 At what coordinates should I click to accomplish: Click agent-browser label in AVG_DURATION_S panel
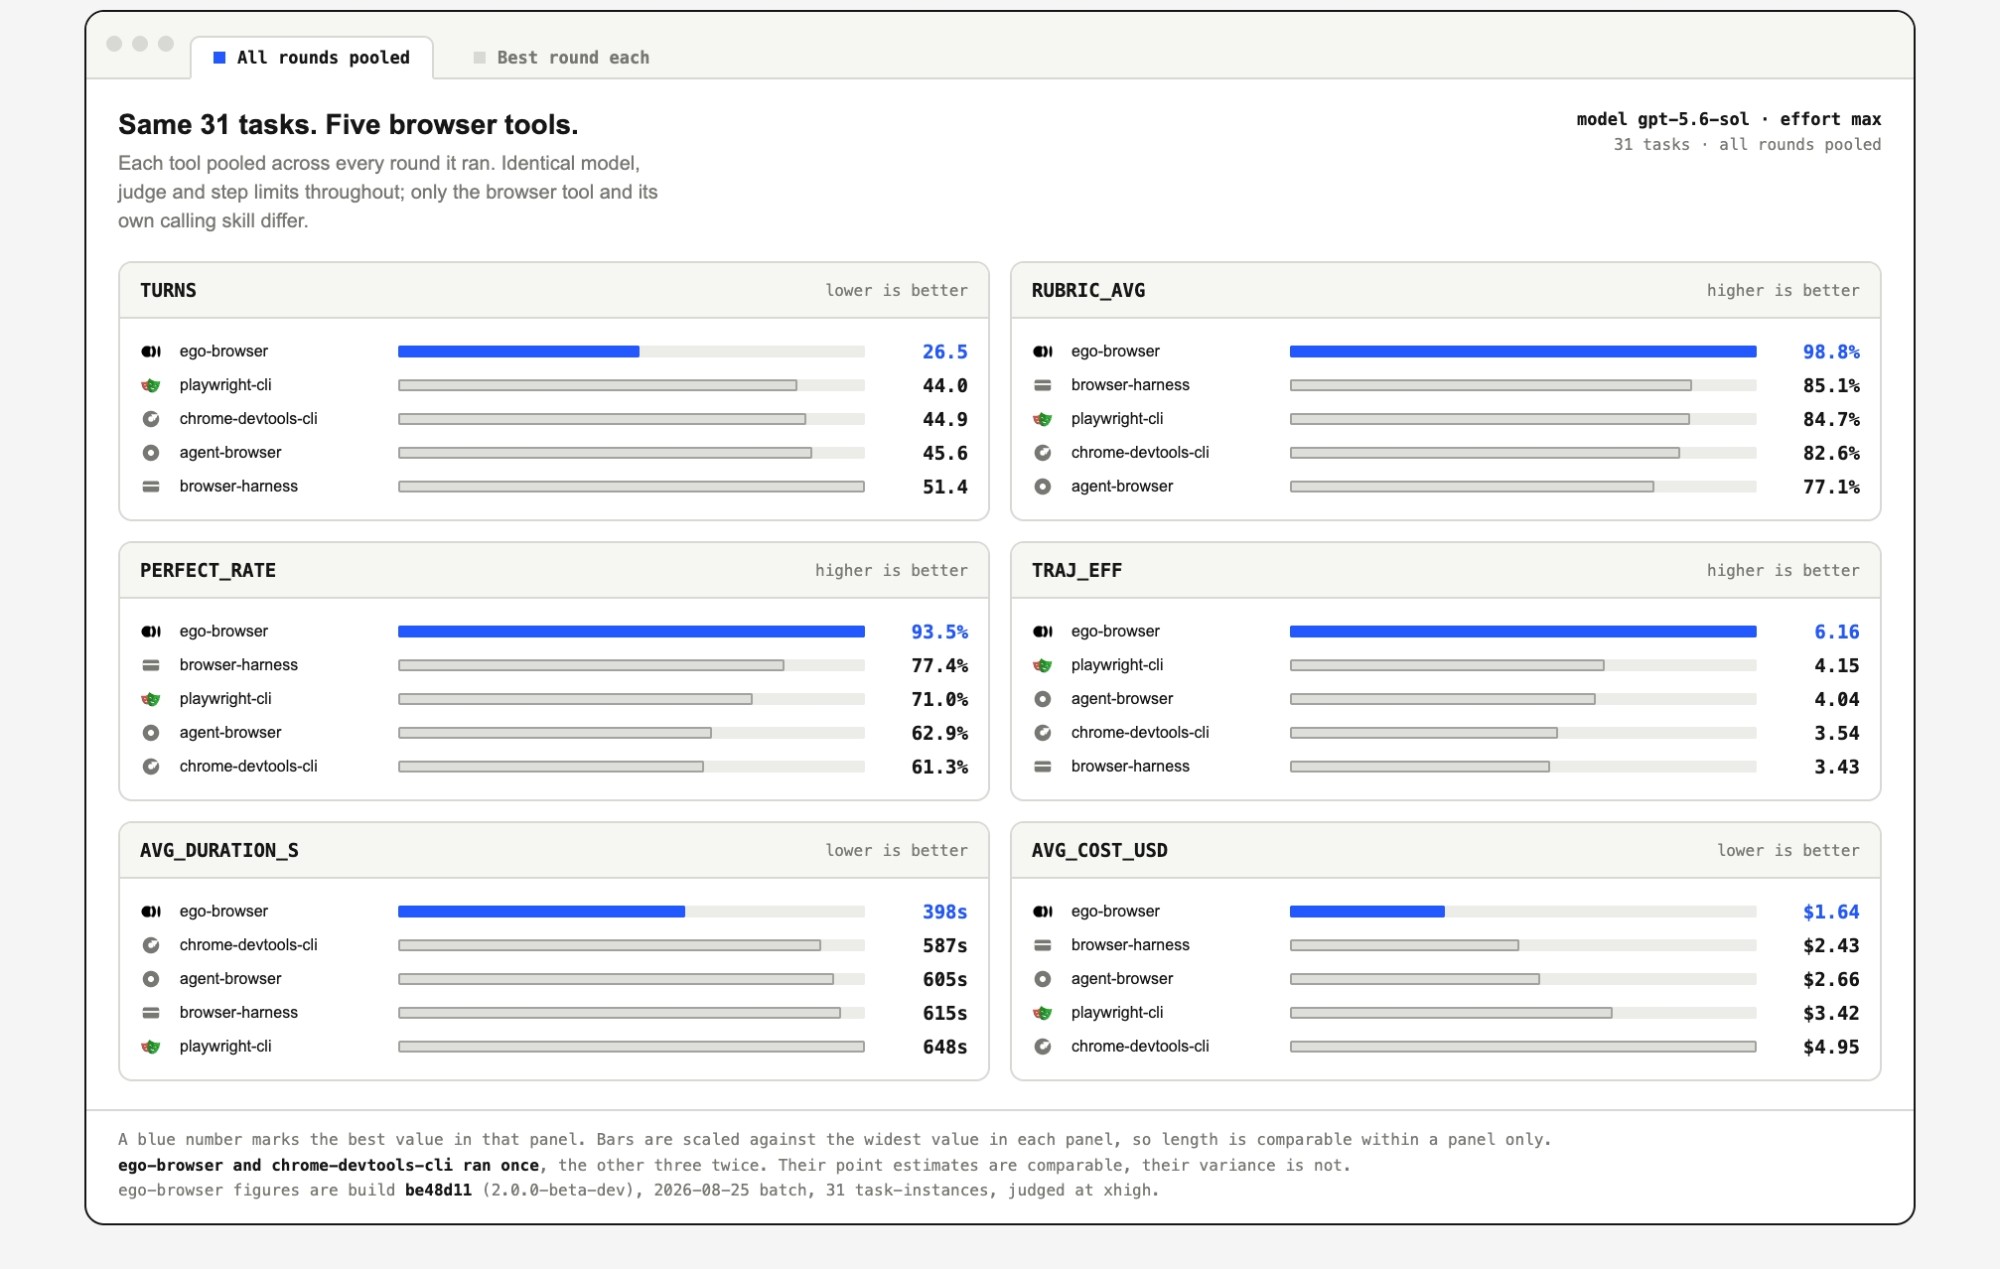[x=230, y=979]
